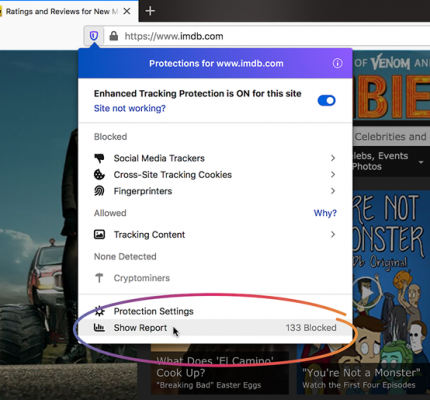Expand Cross-Site Tracking Cookies chevron
430x400 pixels.
pyautogui.click(x=333, y=174)
